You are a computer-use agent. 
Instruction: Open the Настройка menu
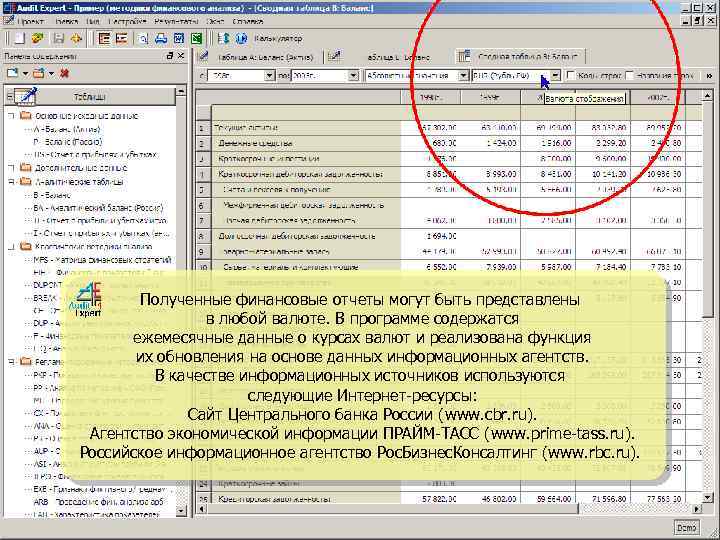point(127,21)
